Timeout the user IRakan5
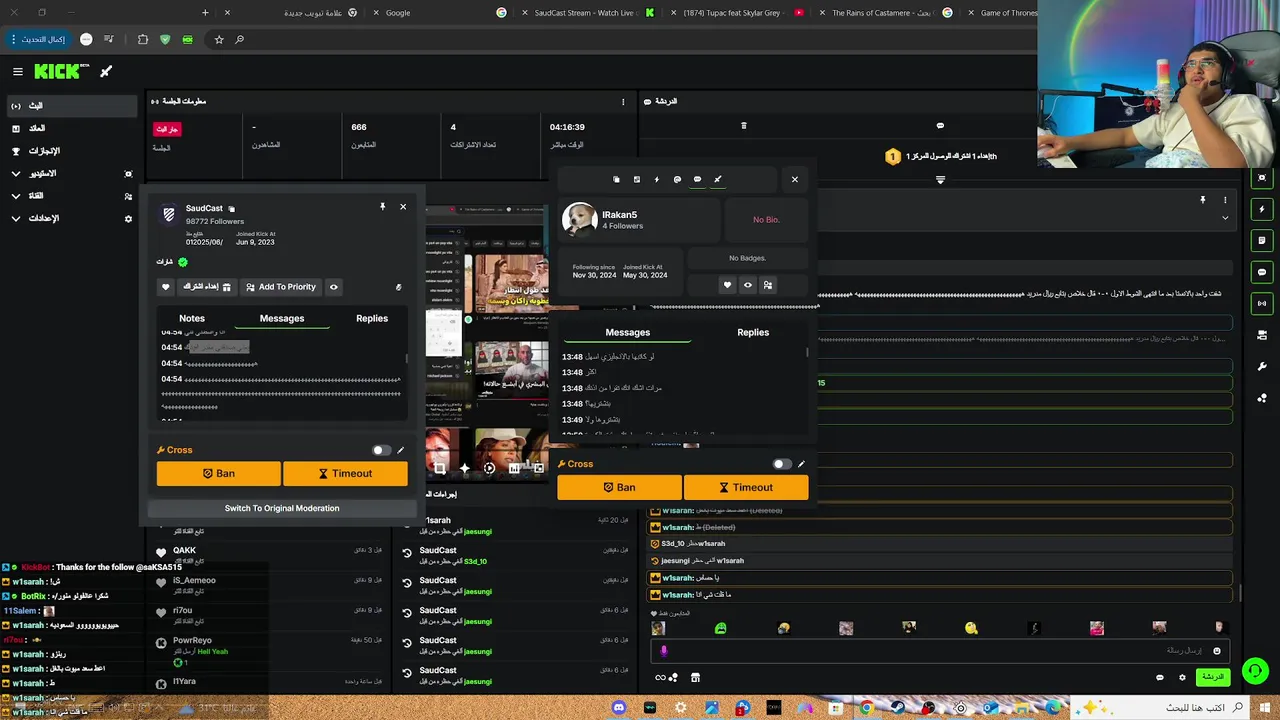Viewport: 1280px width, 720px height. click(746, 487)
